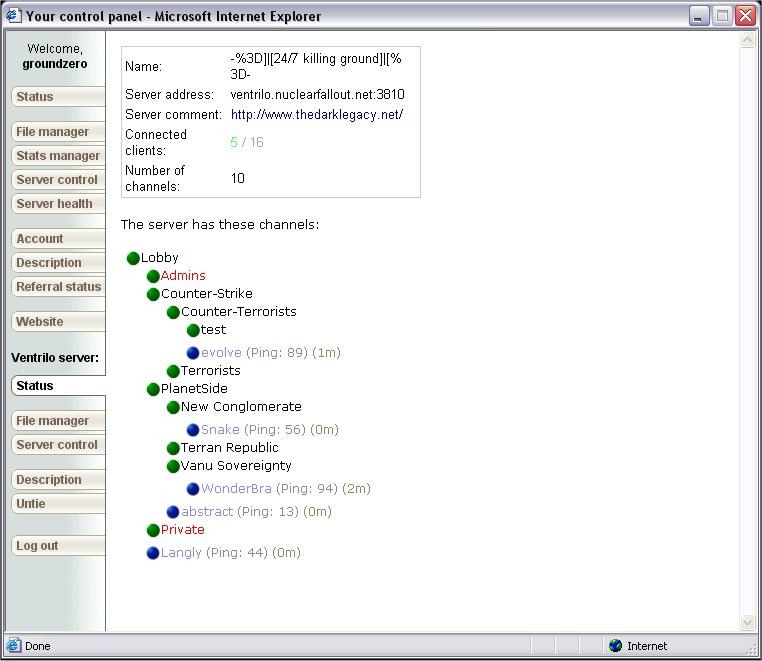Click the blue user icon beside Snake
Image resolution: width=762 pixels, height=661 pixels.
(x=193, y=430)
